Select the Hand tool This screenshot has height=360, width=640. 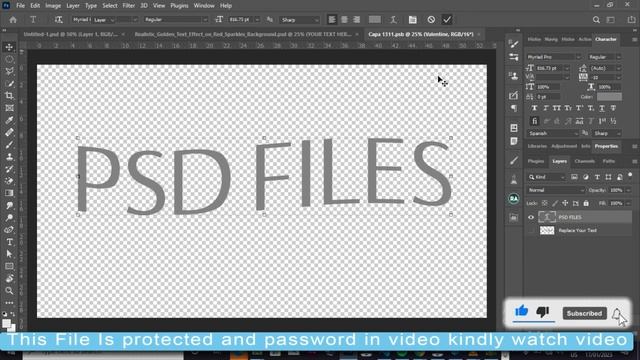[x=9, y=278]
